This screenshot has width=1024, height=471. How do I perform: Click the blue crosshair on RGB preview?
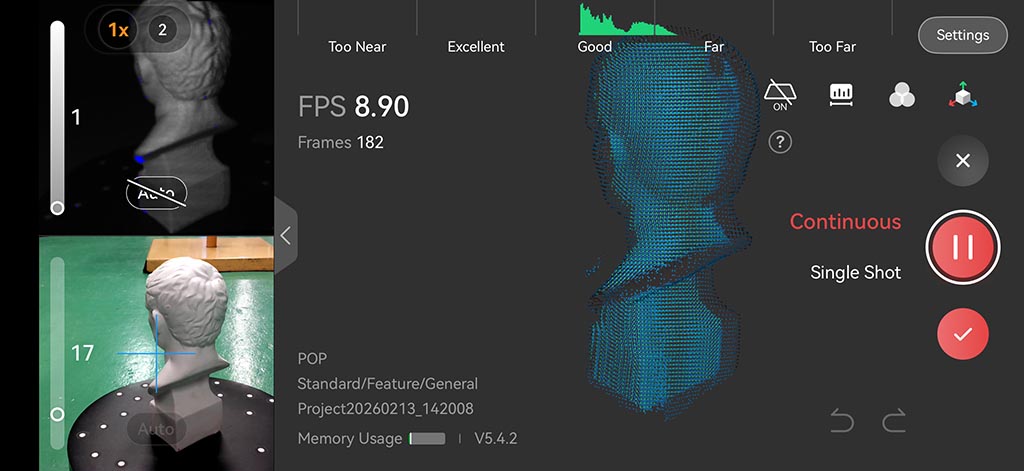157,353
